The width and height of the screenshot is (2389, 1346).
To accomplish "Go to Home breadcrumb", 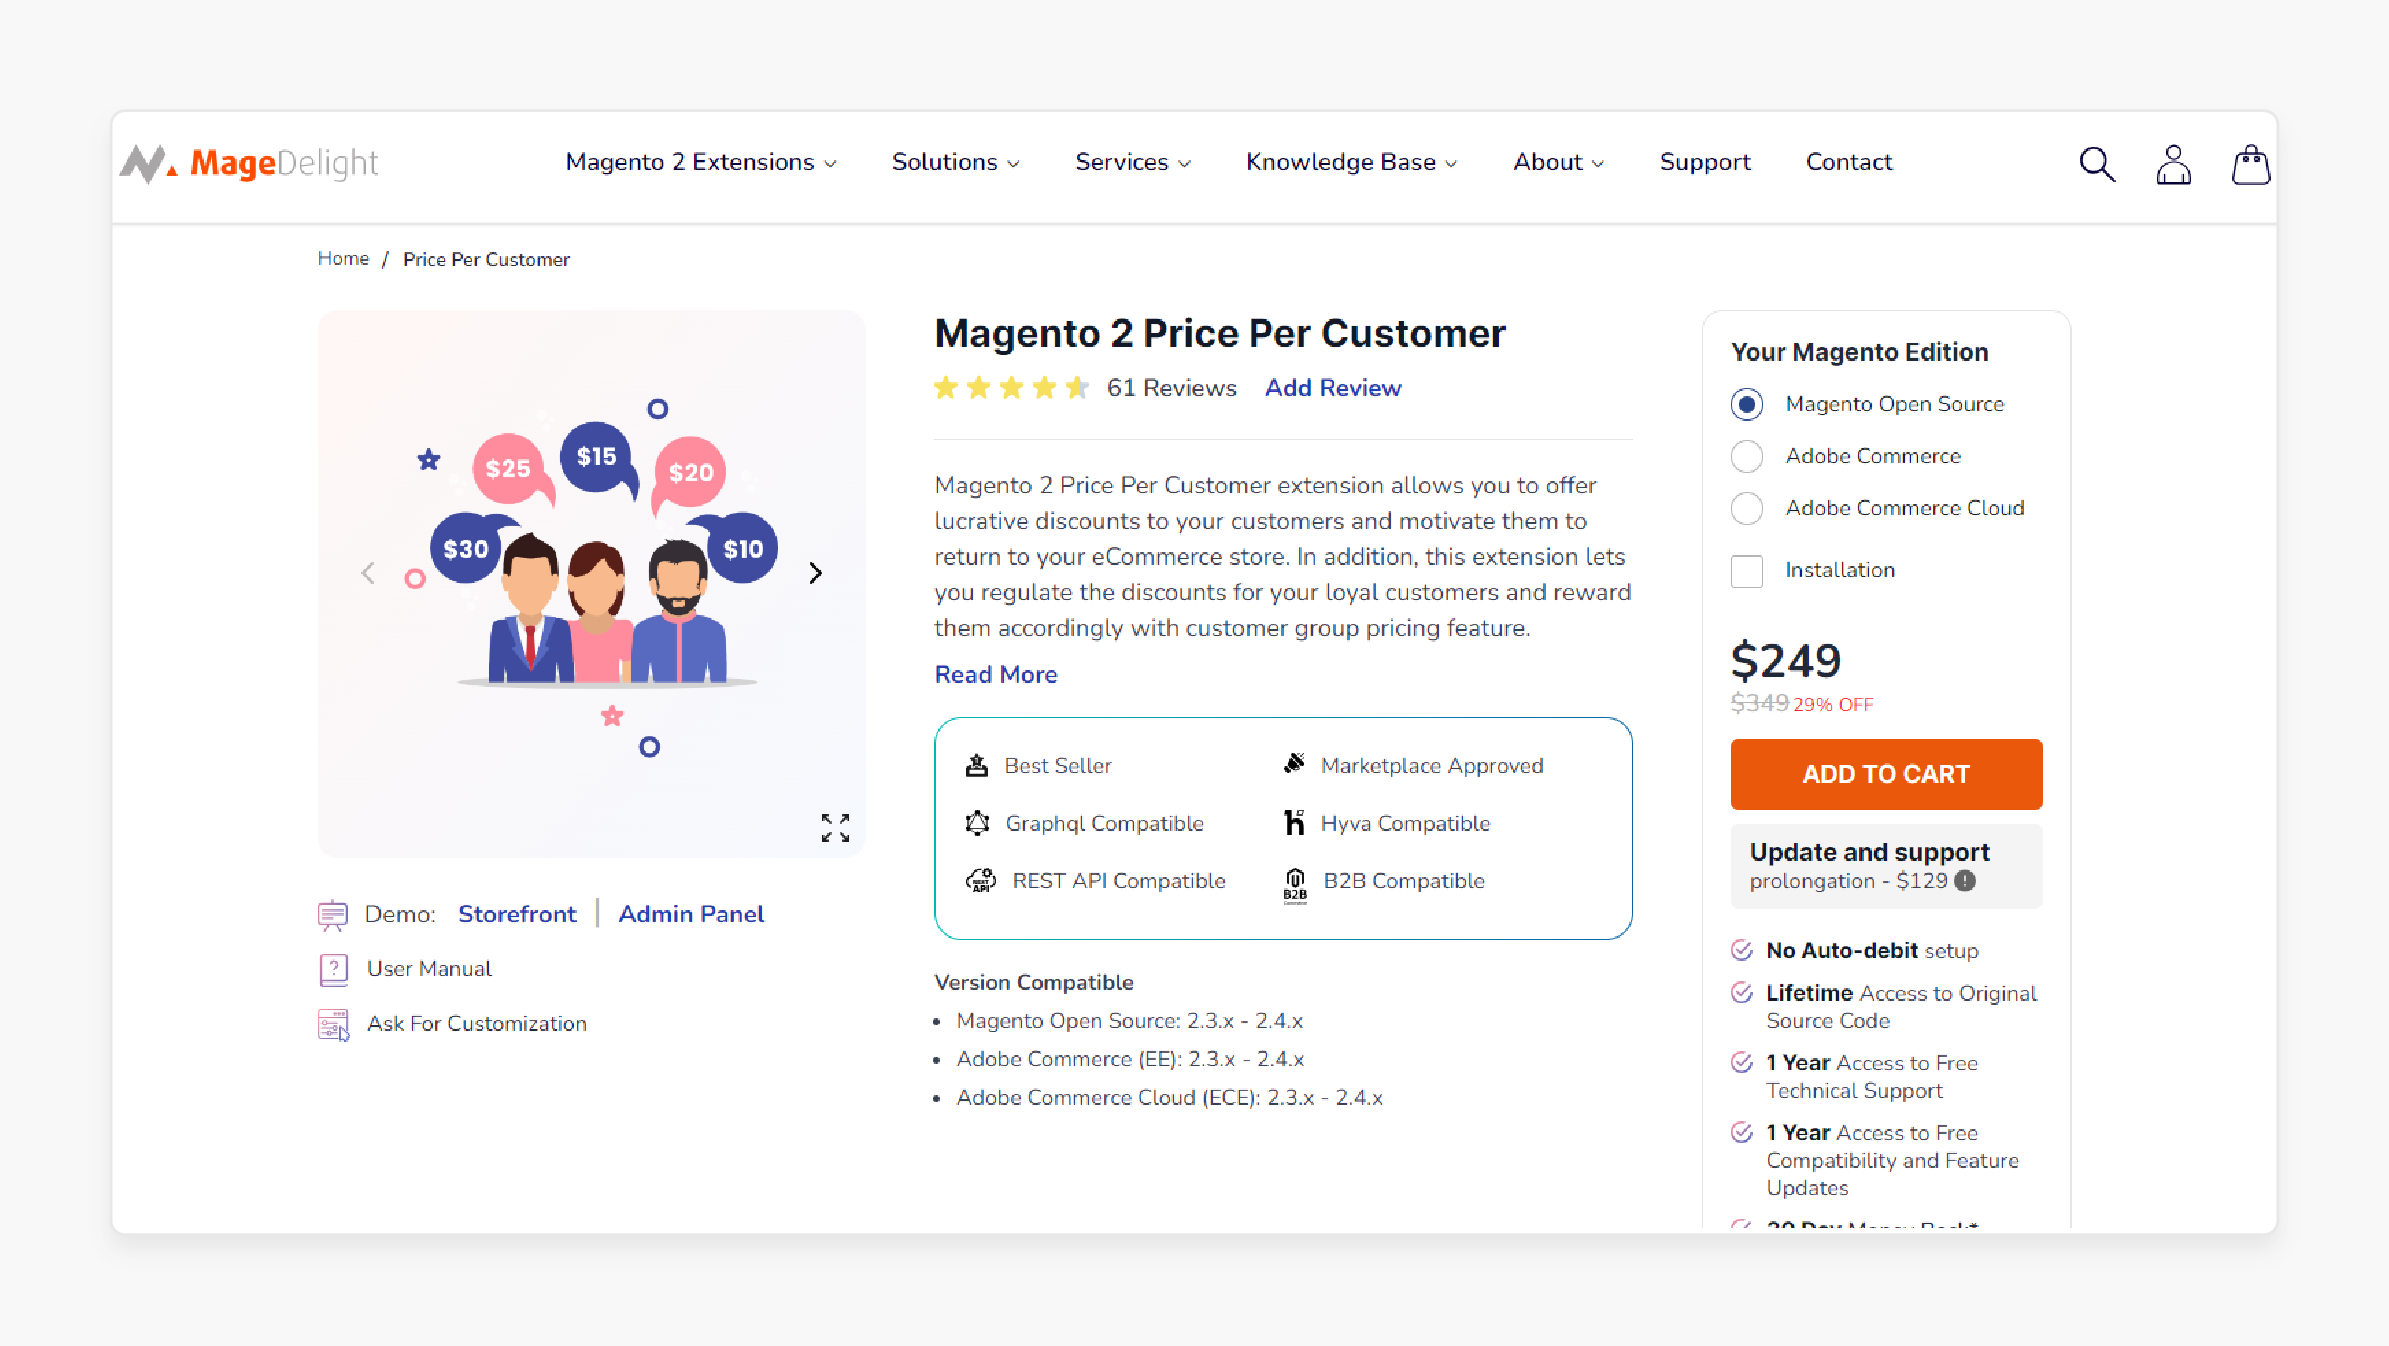I will (343, 259).
